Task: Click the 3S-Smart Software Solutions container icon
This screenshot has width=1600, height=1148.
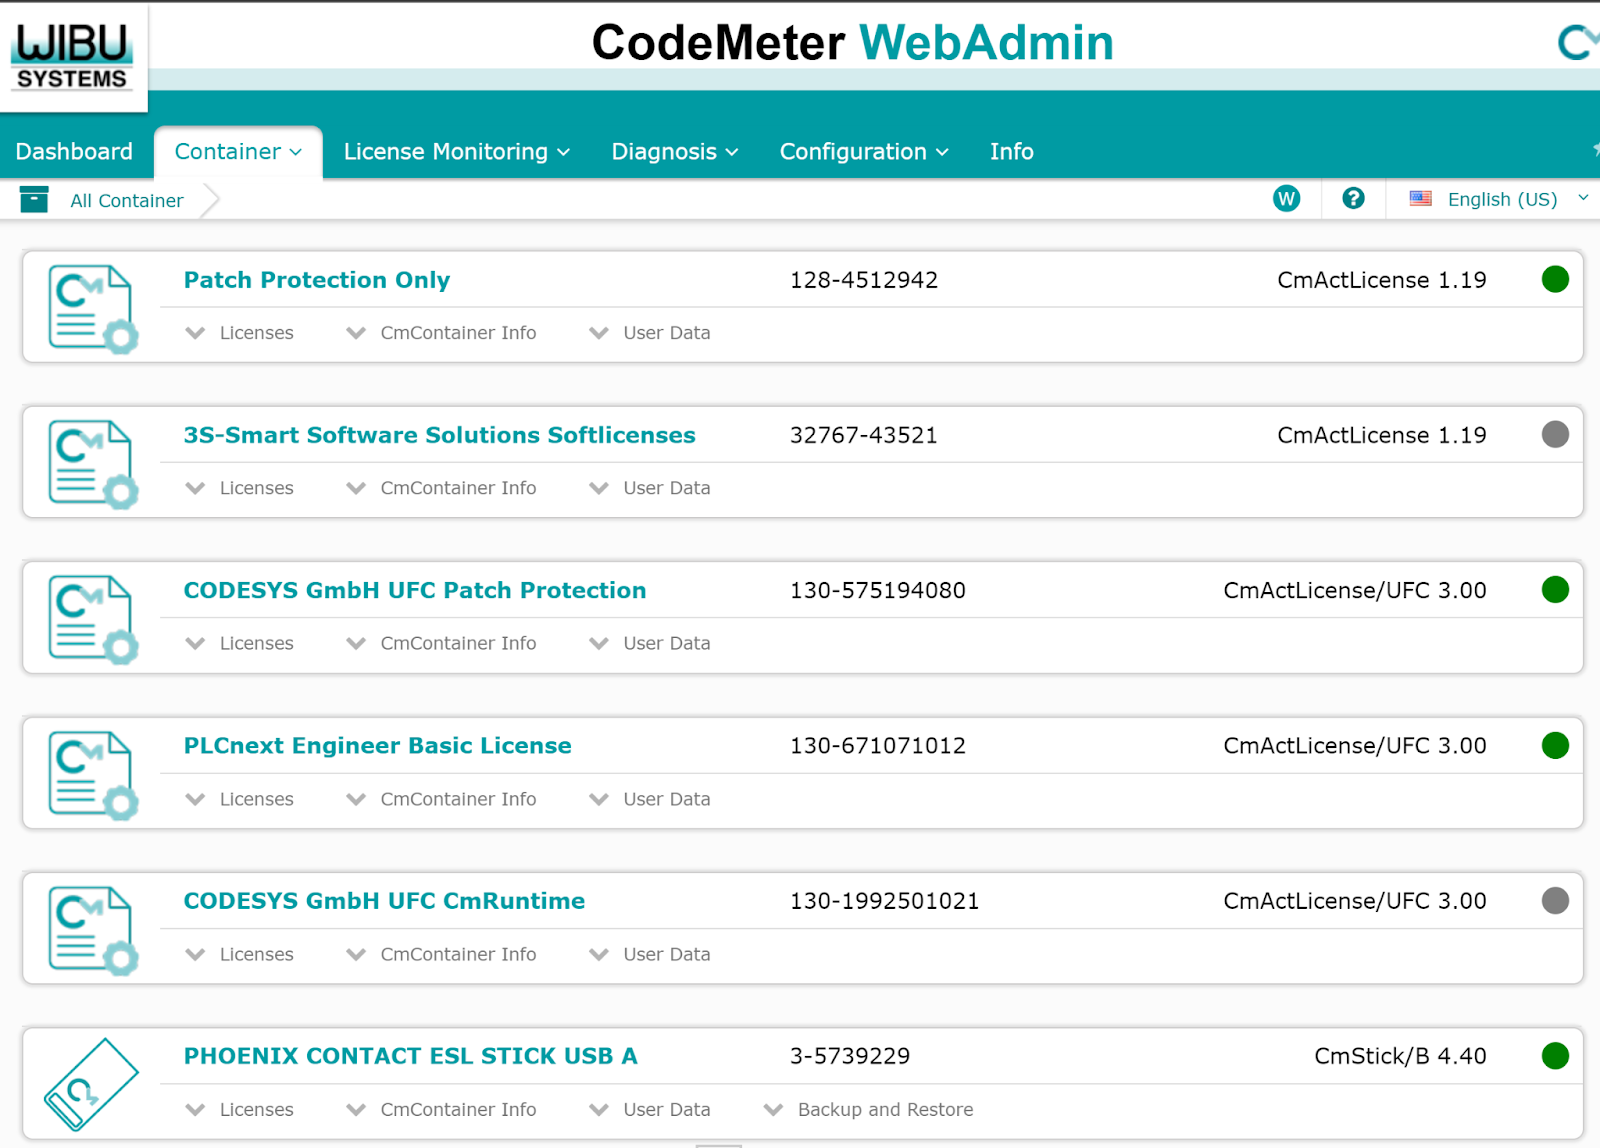Action: [92, 463]
